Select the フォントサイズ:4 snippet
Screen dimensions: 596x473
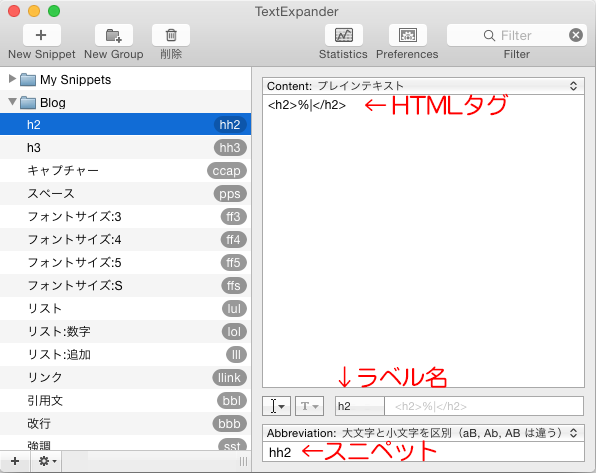pos(125,240)
